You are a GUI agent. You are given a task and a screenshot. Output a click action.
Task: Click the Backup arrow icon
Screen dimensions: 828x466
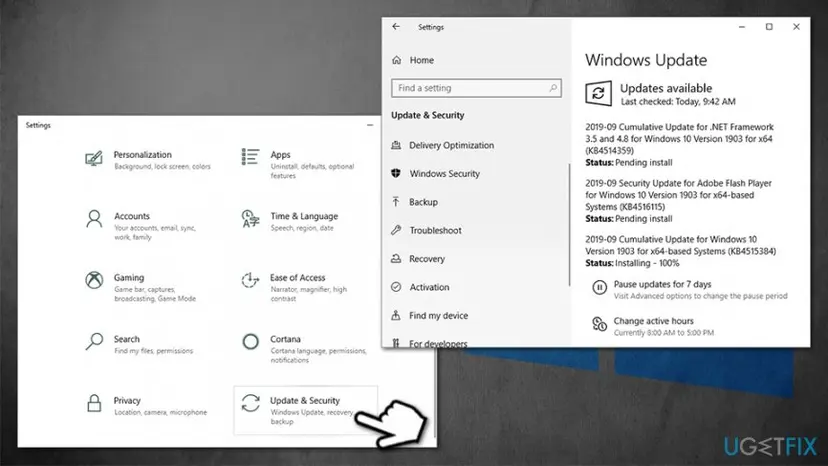click(x=396, y=201)
